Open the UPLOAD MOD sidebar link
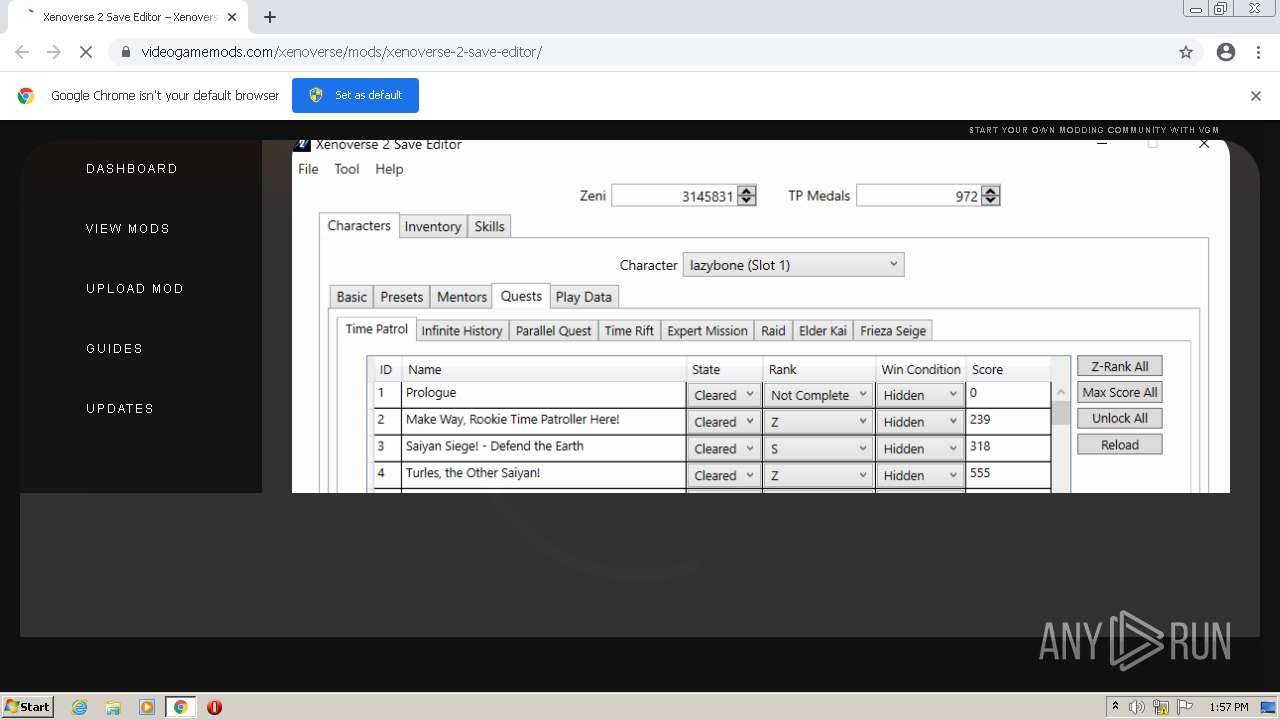1280x720 pixels. point(135,289)
